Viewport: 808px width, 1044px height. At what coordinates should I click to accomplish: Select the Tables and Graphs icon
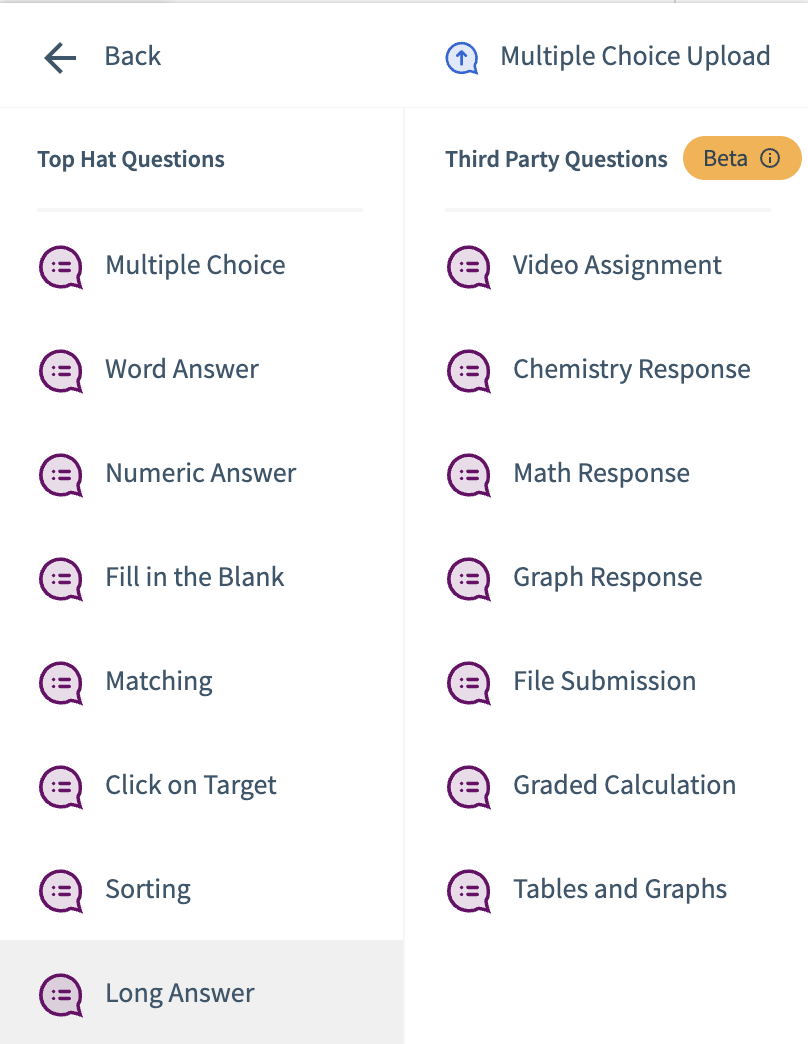(x=468, y=891)
